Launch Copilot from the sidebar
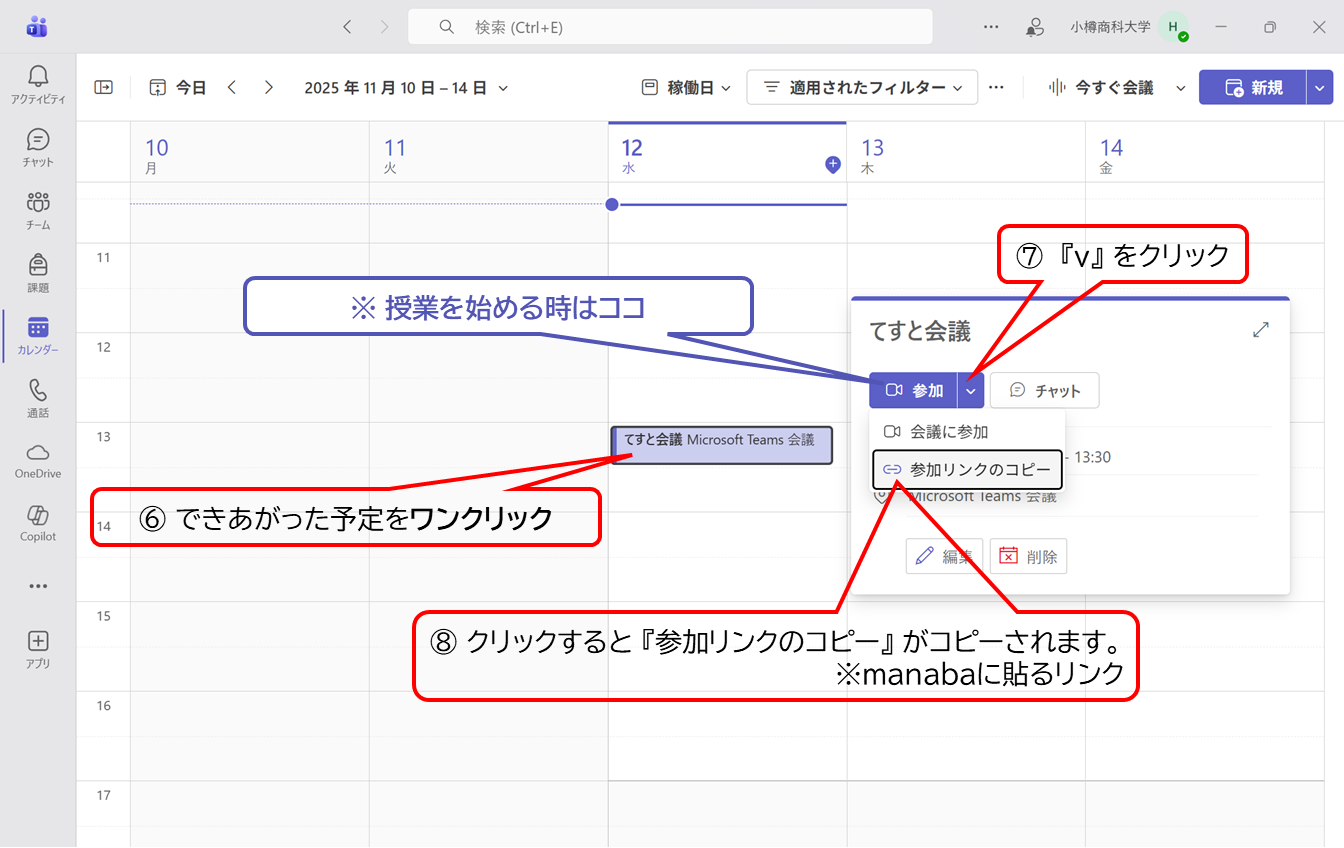This screenshot has width=1344, height=848. (38, 523)
